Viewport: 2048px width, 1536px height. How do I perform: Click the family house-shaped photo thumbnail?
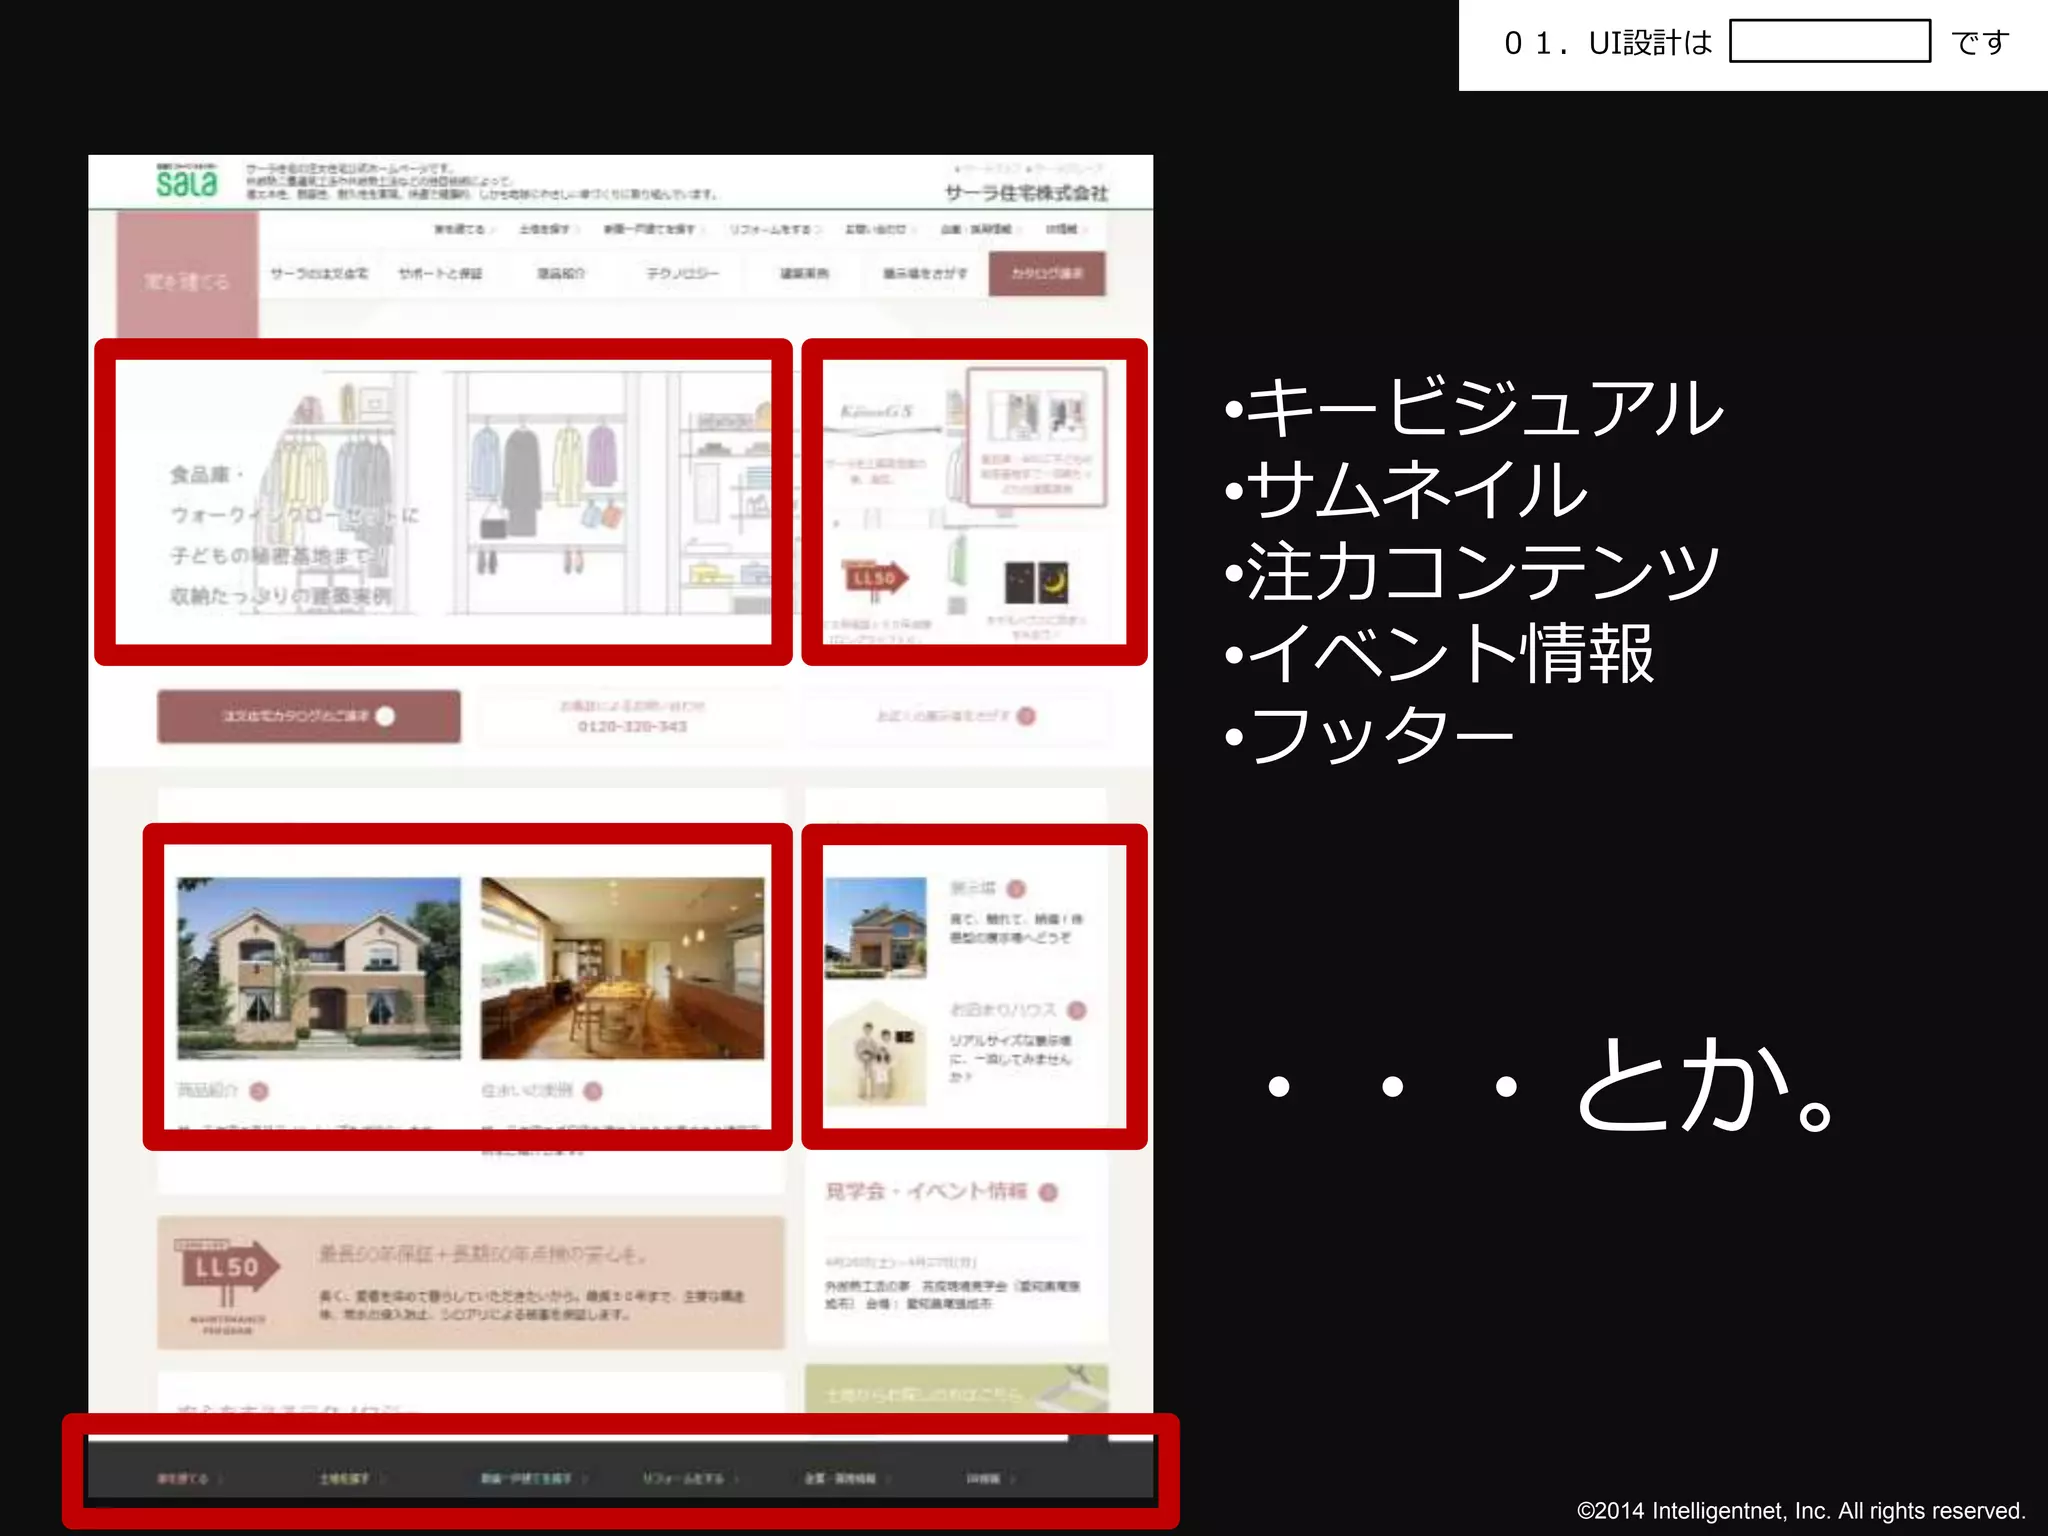coord(876,1053)
